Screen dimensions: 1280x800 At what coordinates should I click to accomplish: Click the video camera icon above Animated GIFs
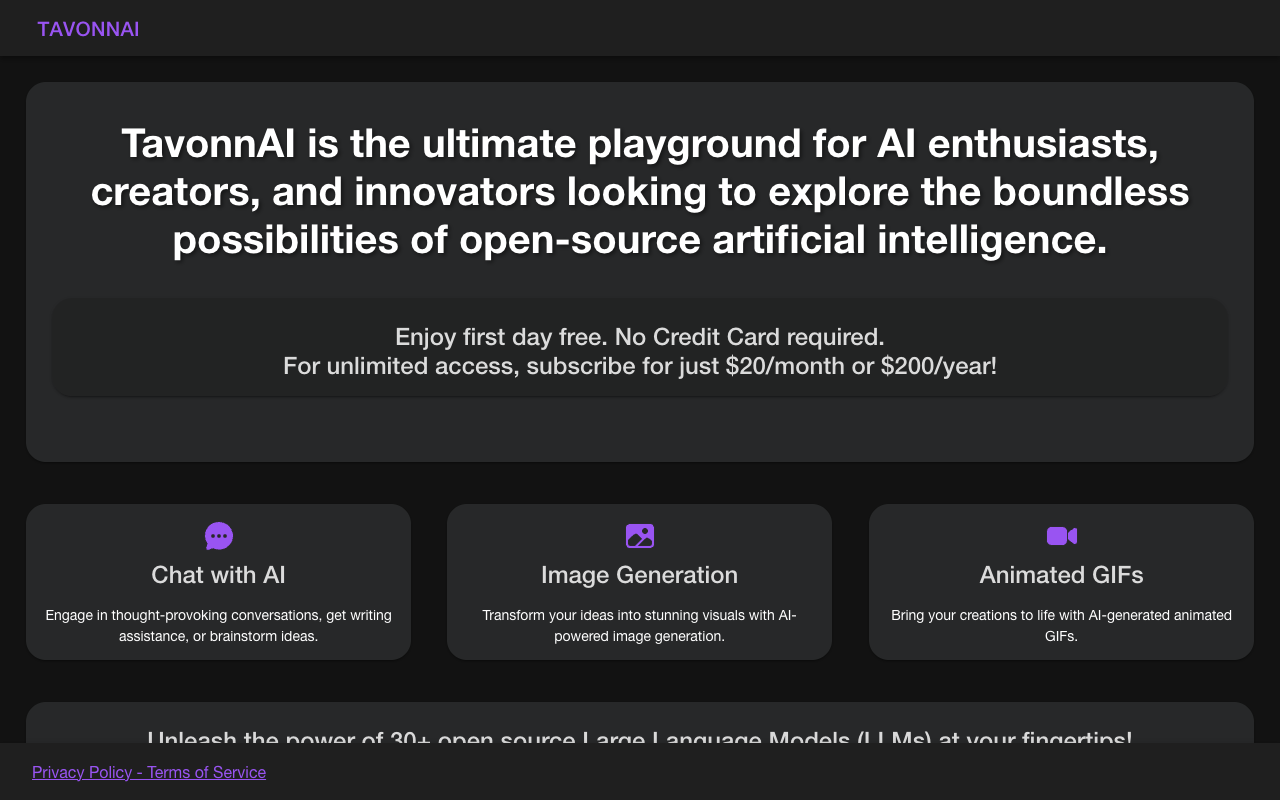[1062, 536]
